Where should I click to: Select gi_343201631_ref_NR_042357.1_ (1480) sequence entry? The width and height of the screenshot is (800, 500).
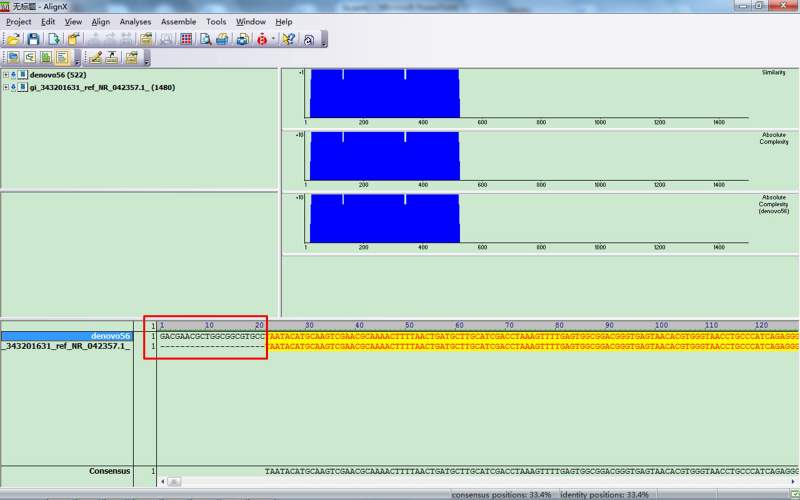pyautogui.click(x=102, y=88)
